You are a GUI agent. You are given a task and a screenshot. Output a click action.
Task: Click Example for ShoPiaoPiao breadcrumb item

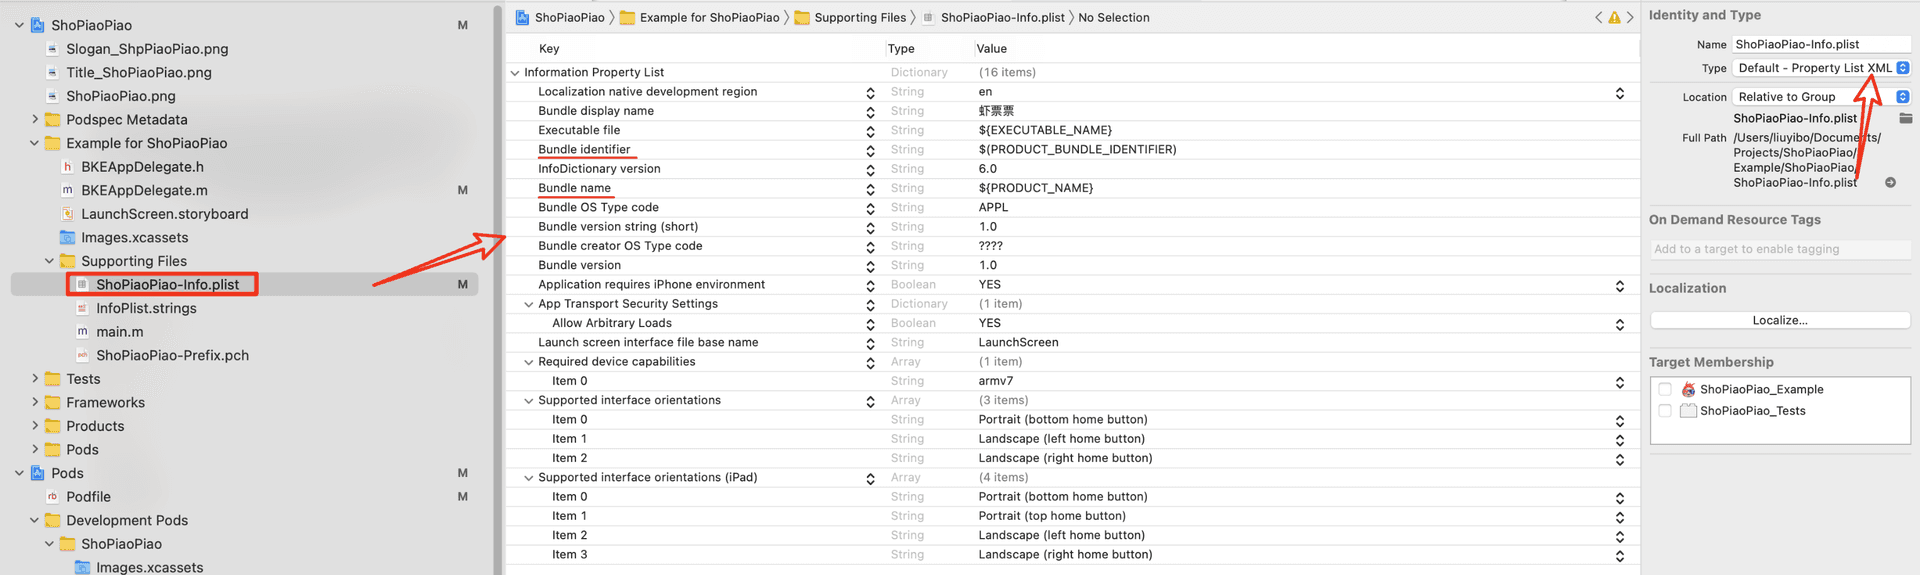click(709, 18)
